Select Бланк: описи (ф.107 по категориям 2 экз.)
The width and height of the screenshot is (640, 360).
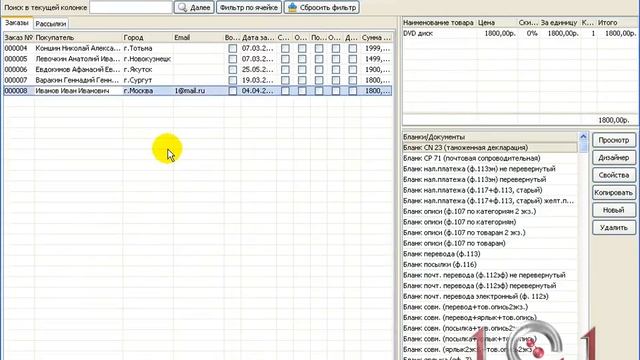point(490,211)
